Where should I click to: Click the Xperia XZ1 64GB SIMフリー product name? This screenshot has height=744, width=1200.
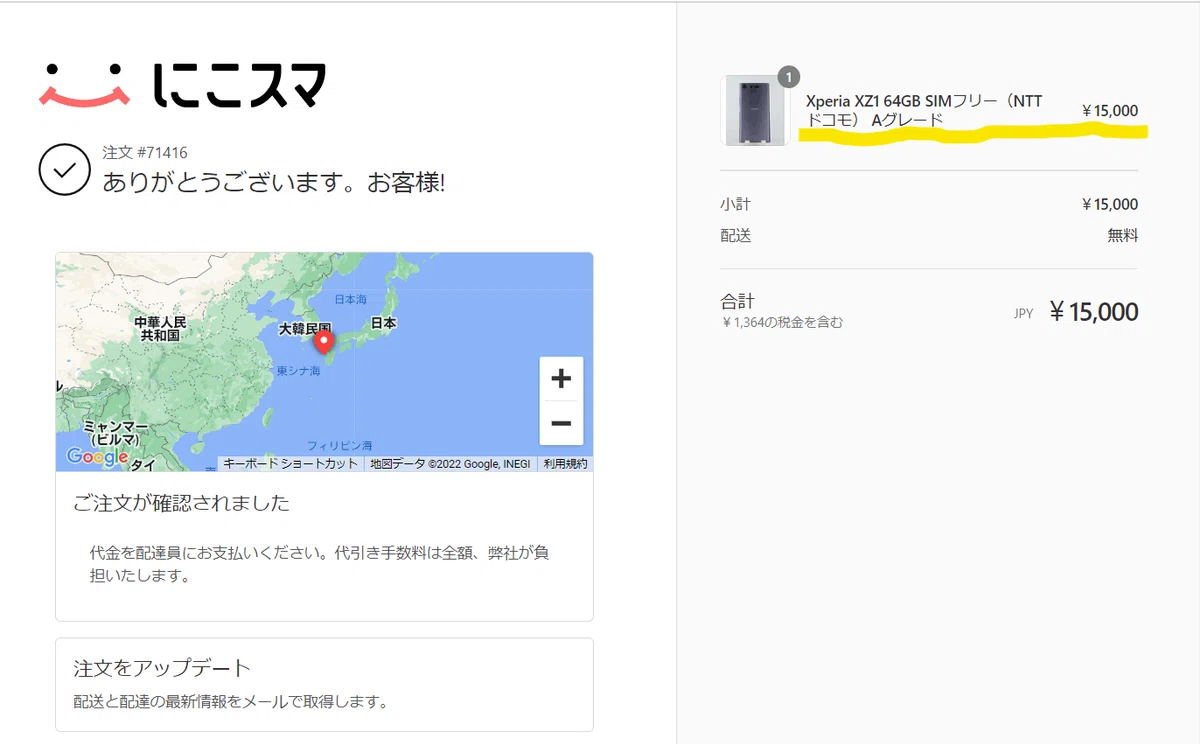point(924,110)
